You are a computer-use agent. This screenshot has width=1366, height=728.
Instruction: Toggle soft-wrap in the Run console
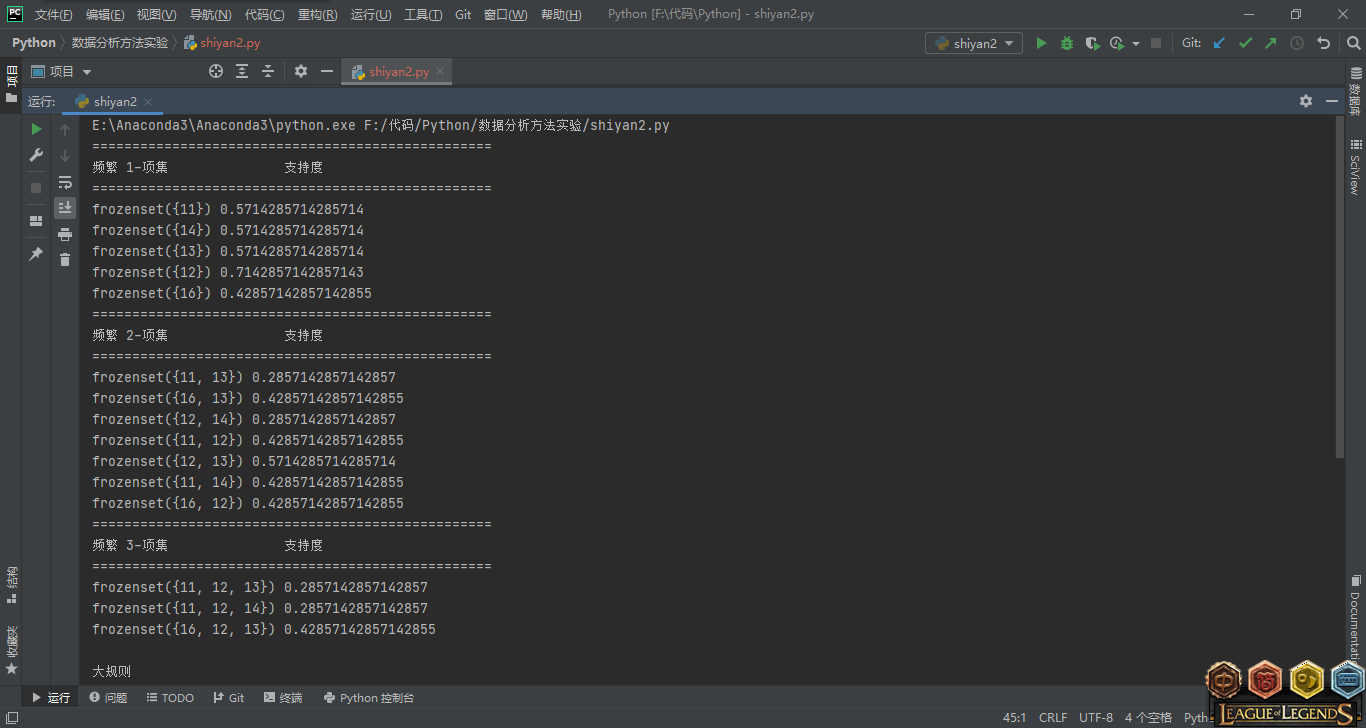pyautogui.click(x=65, y=182)
